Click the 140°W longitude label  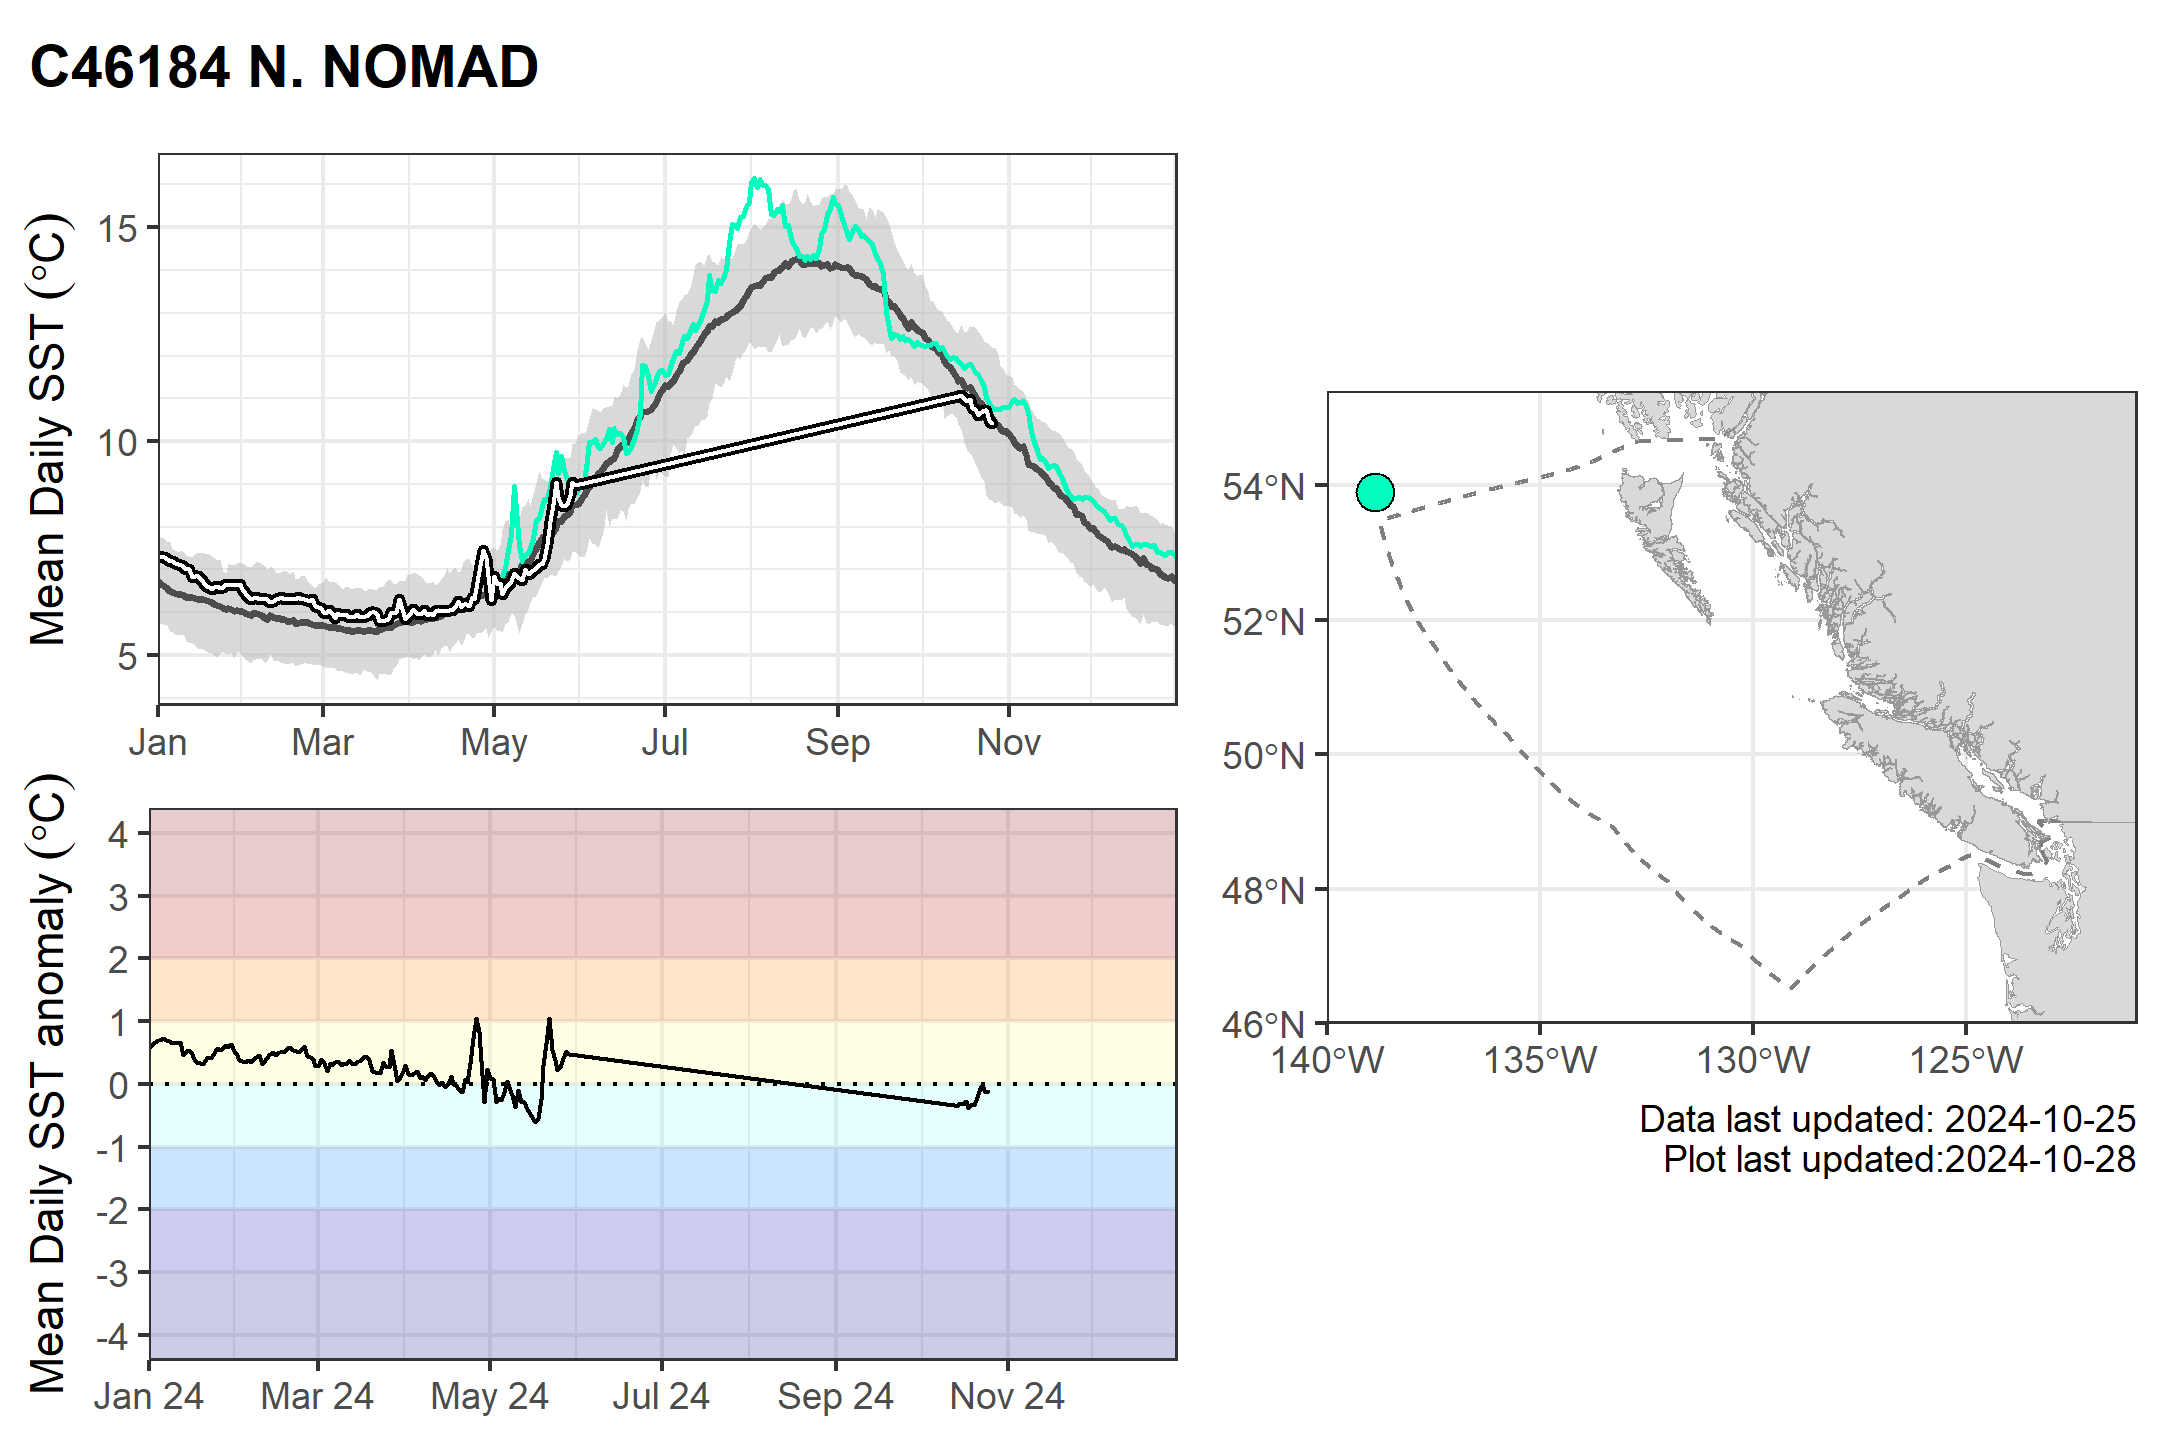tap(1327, 1060)
